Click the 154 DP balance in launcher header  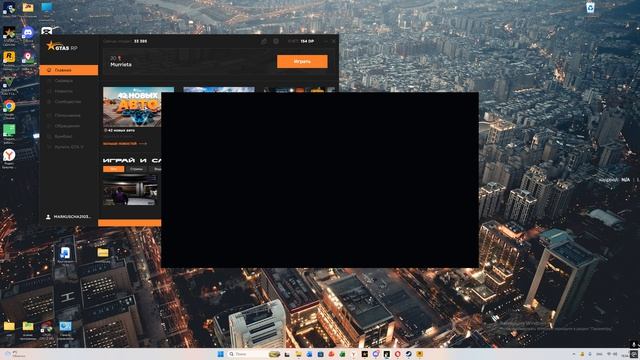307,41
